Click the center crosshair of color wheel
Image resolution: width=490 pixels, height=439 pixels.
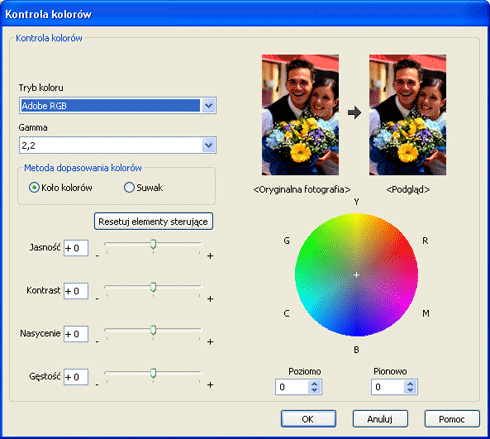pyautogui.click(x=356, y=275)
